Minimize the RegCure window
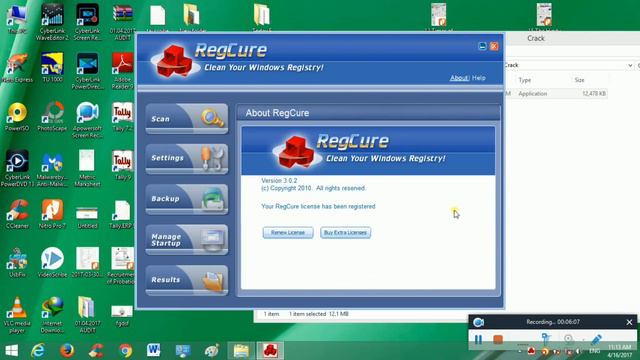This screenshot has width=640, height=360. click(482, 46)
